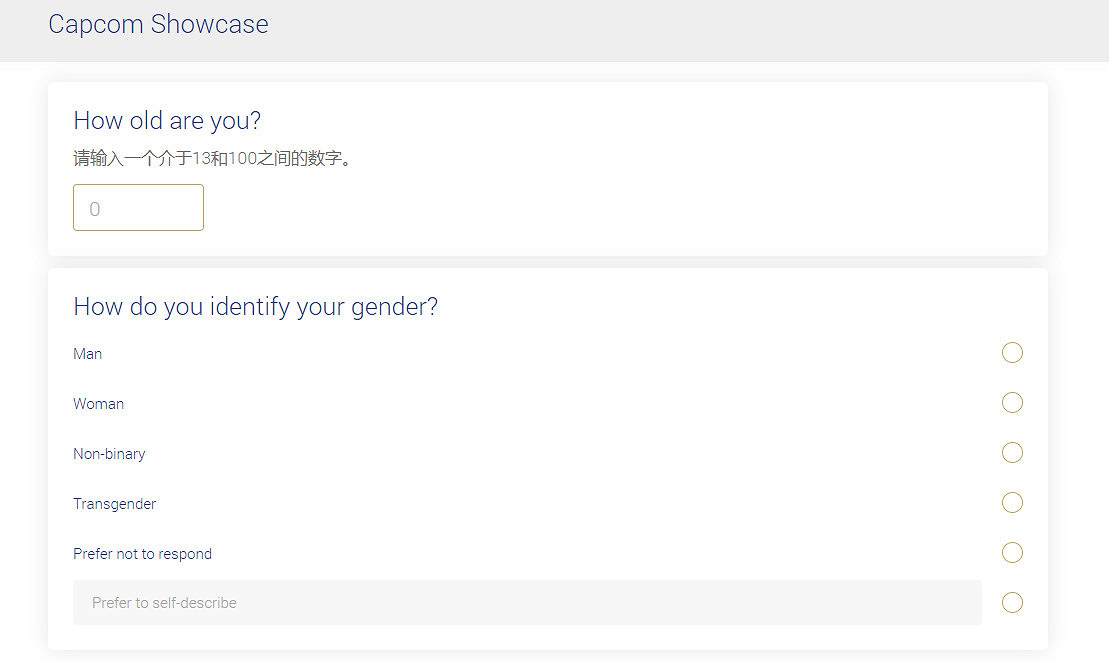Select the Woman radio button
Image resolution: width=1109 pixels, height=661 pixels.
[x=1012, y=403]
